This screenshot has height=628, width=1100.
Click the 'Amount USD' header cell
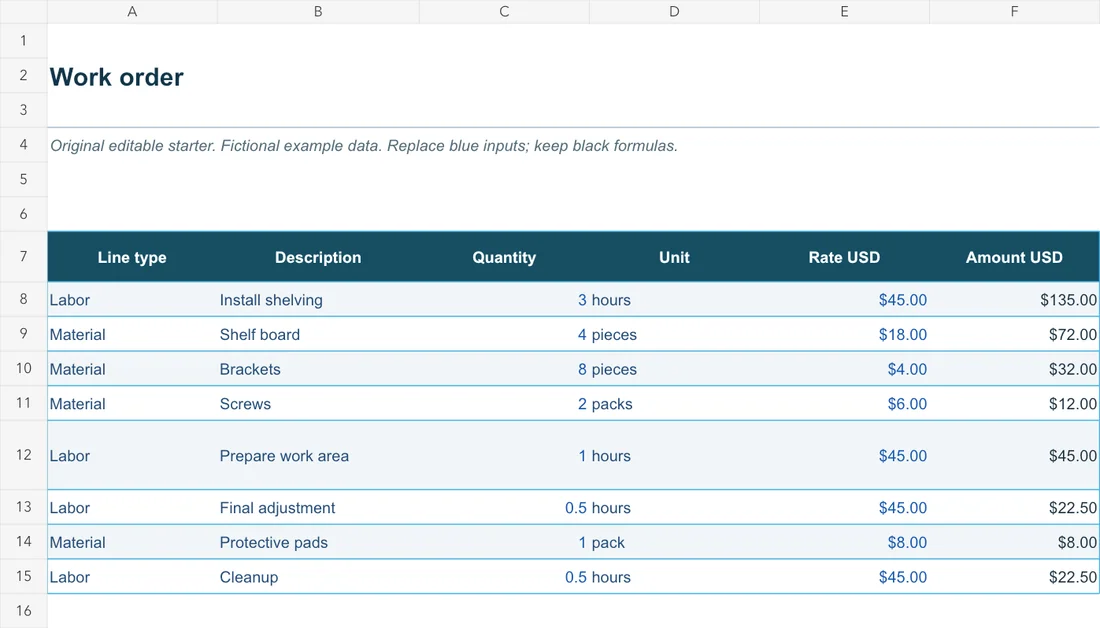tap(1014, 257)
